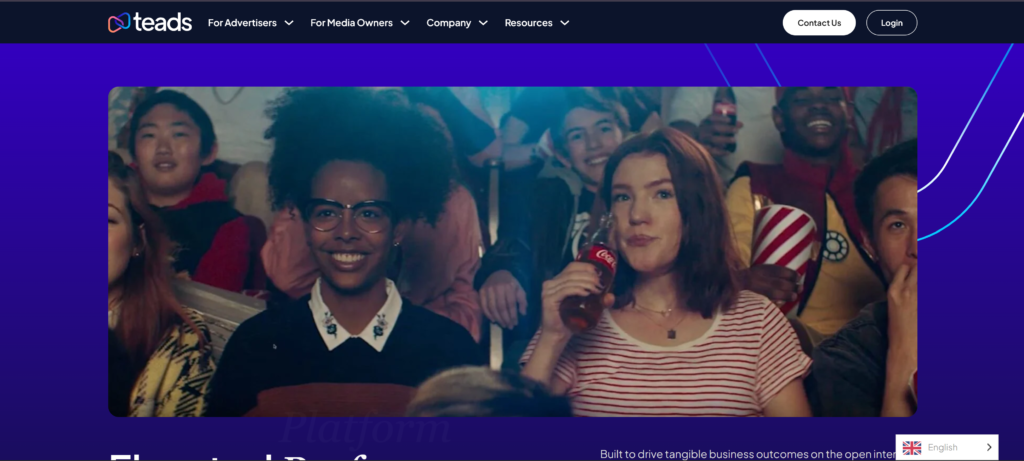Click the Login button
Image resolution: width=1024 pixels, height=461 pixels.
point(891,23)
